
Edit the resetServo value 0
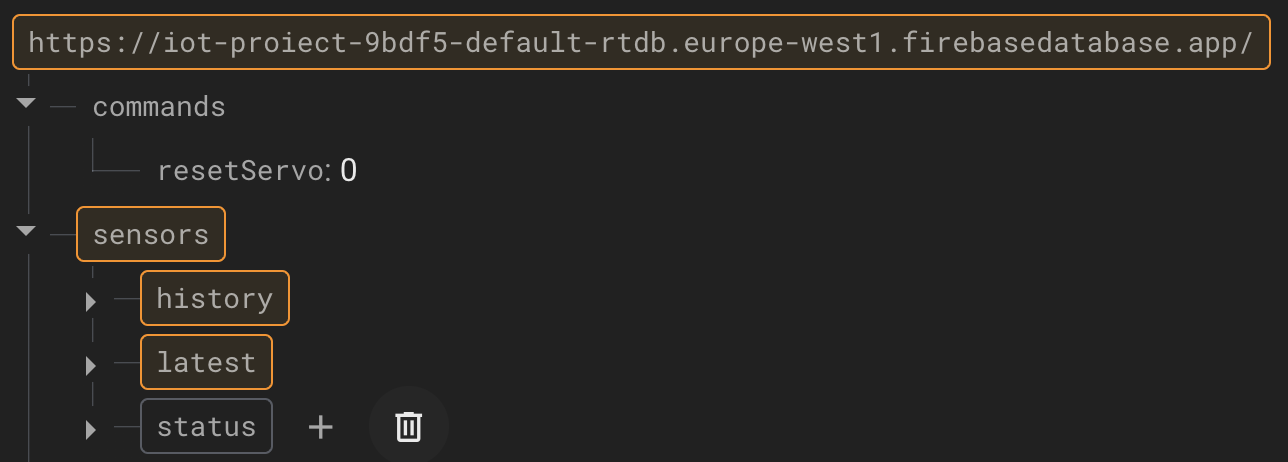(x=348, y=171)
